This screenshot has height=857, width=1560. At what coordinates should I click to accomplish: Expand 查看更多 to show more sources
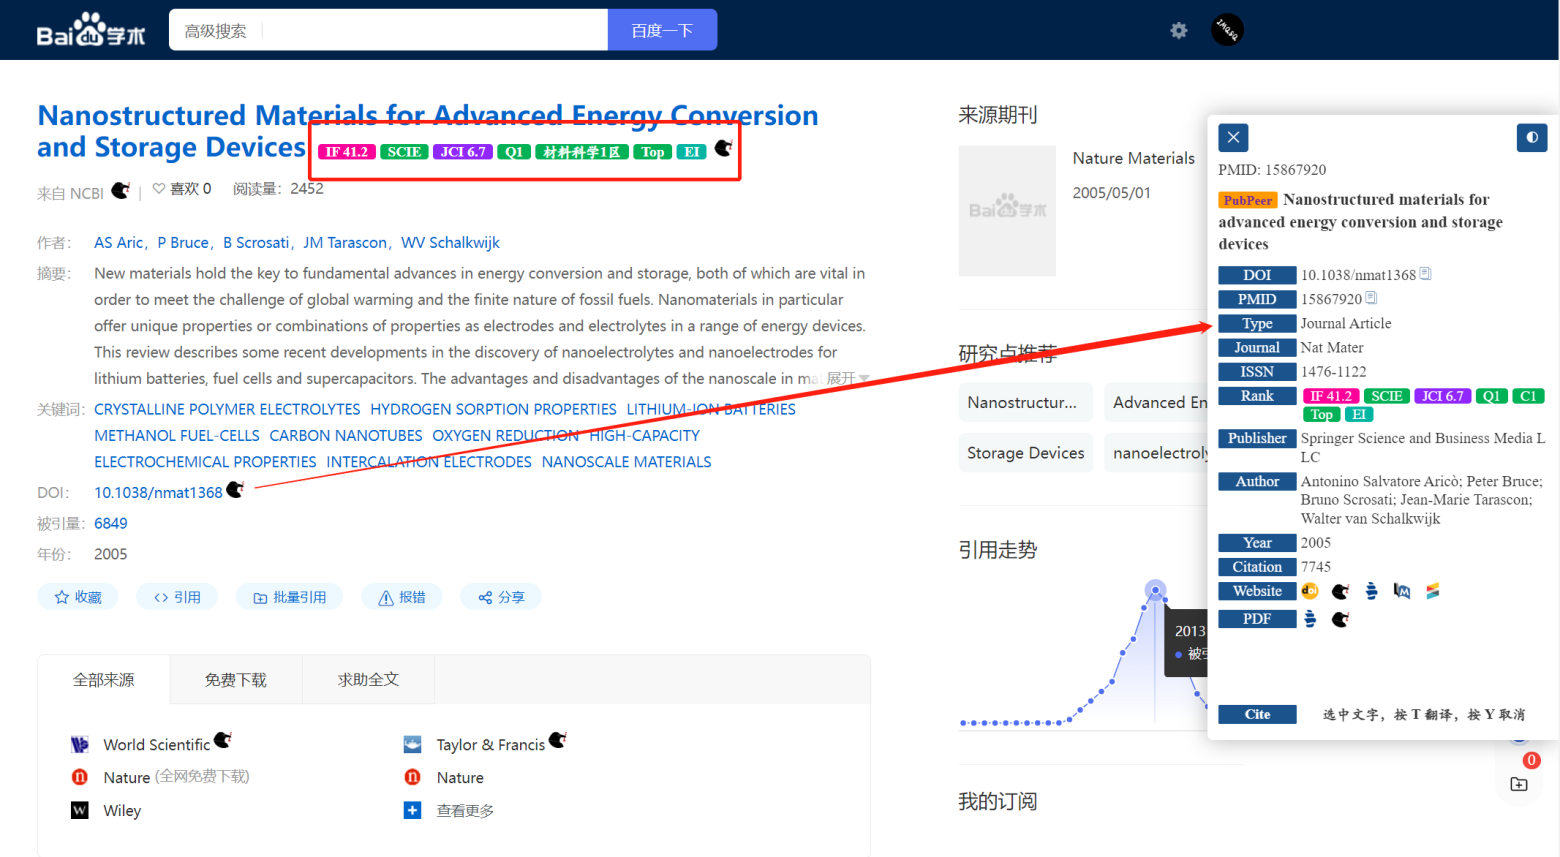click(x=465, y=810)
